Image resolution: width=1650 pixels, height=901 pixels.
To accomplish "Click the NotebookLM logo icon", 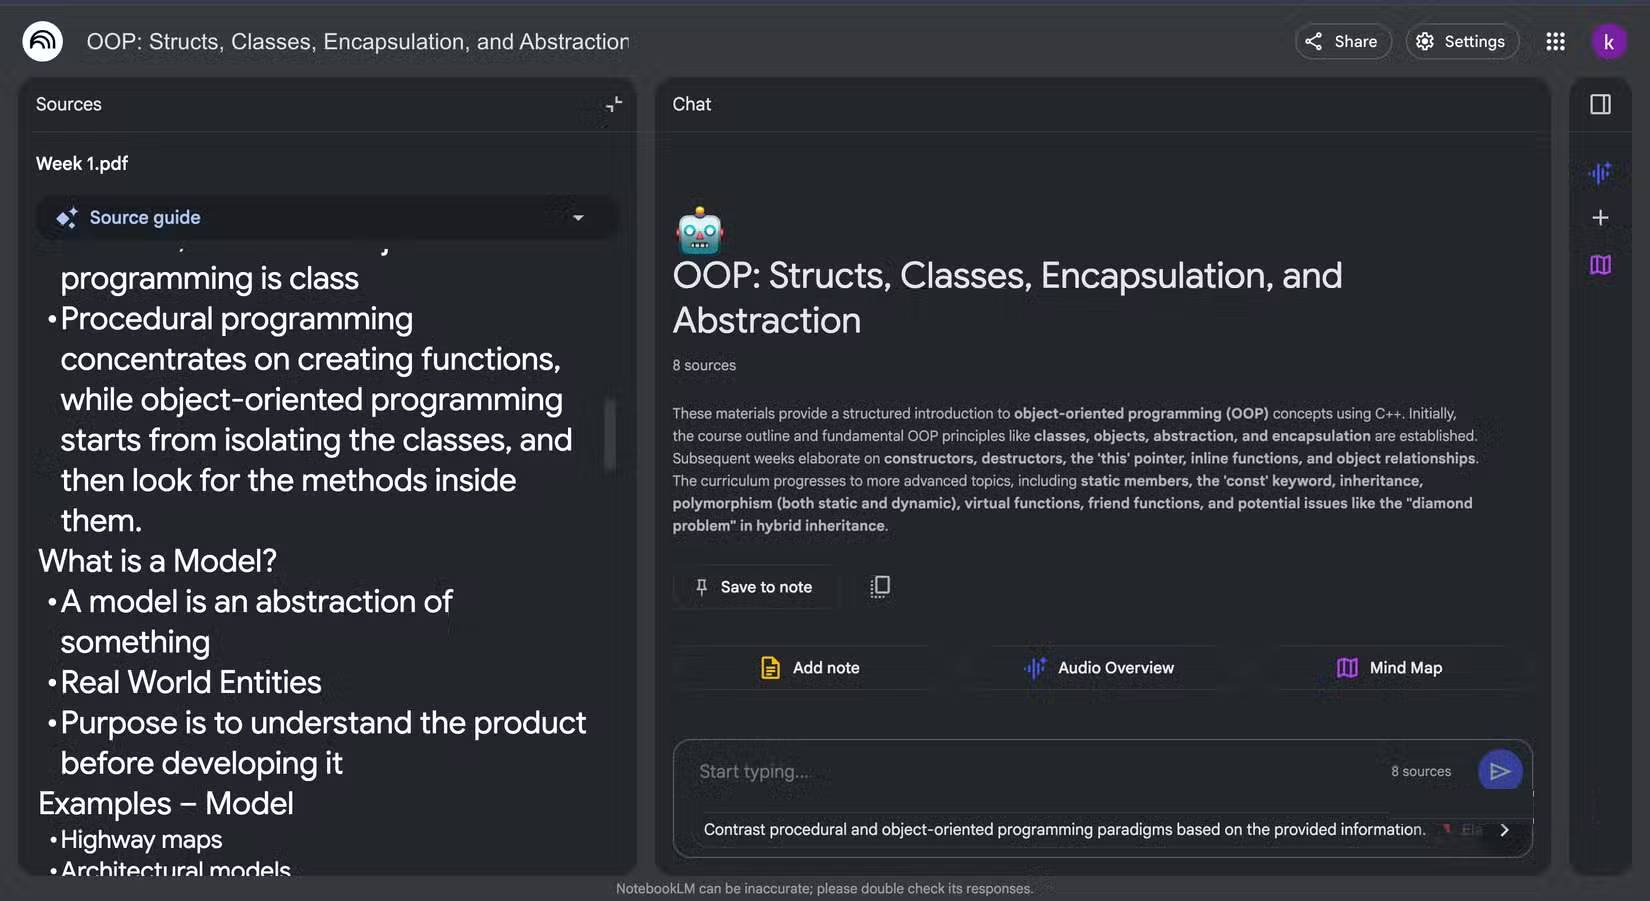I will pyautogui.click(x=42, y=41).
